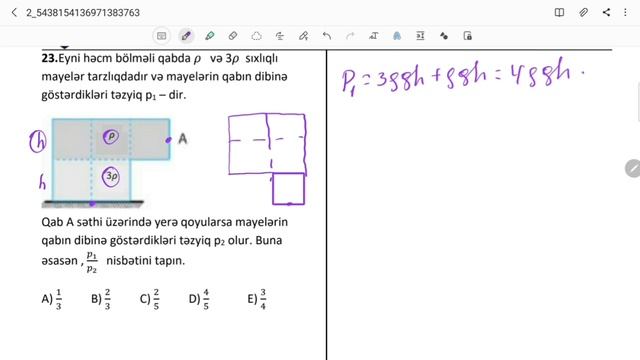Image resolution: width=640 pixels, height=360 pixels.
Task: Select the Eraser tool
Action: [233, 36]
